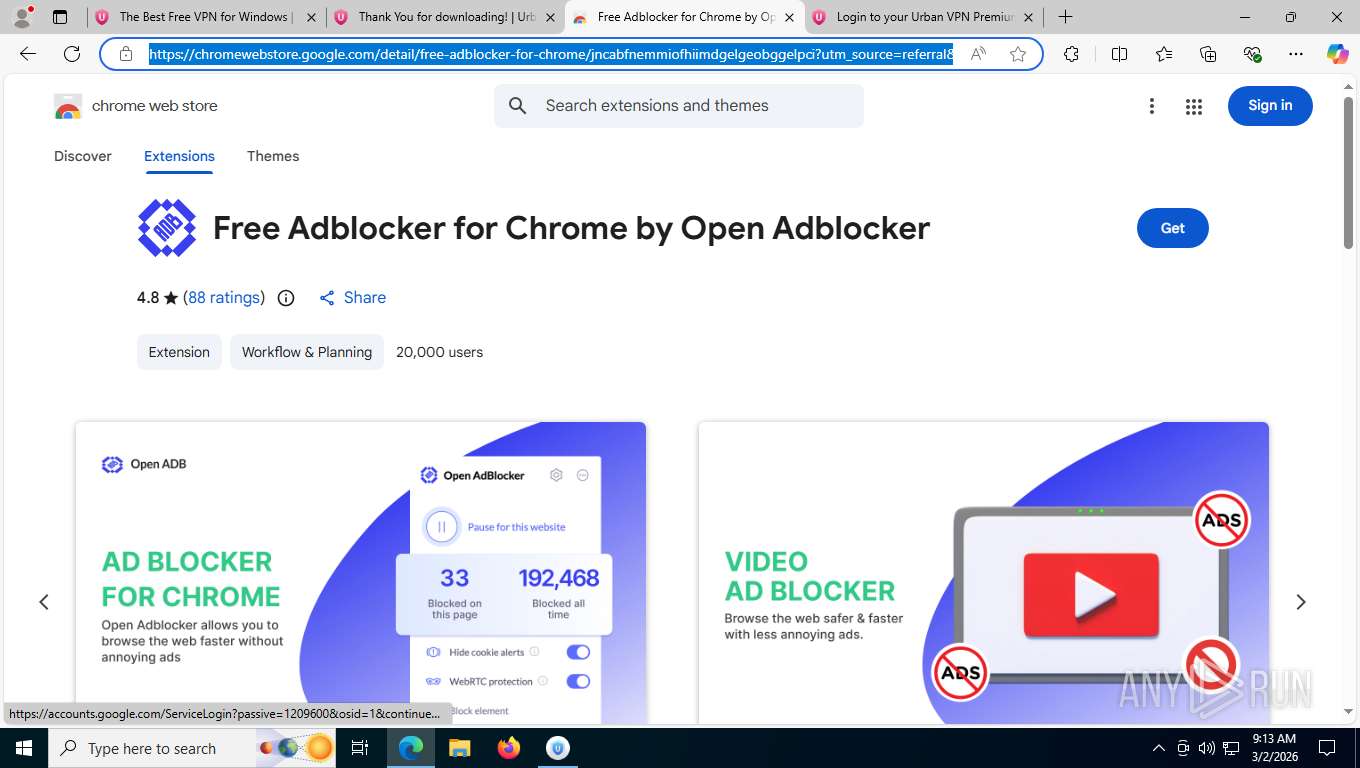
Task: Click the Windows search box
Action: click(191, 748)
